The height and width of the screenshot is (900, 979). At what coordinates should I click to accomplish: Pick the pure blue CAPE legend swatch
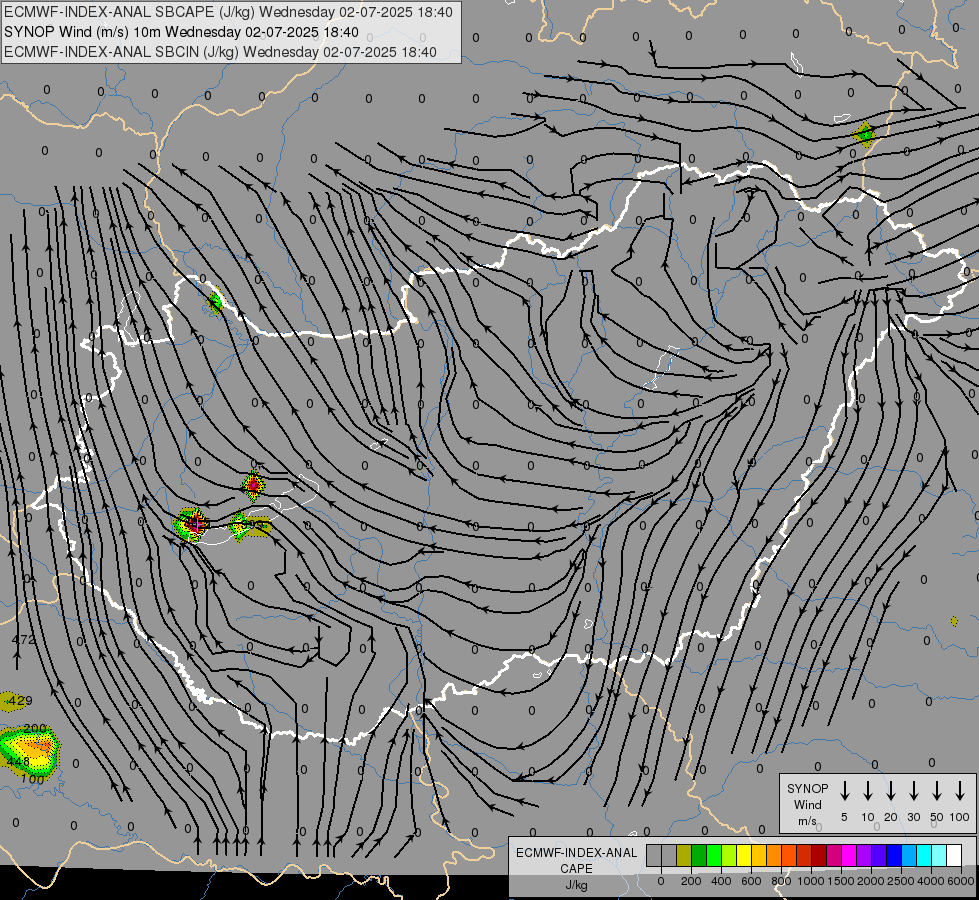click(893, 855)
